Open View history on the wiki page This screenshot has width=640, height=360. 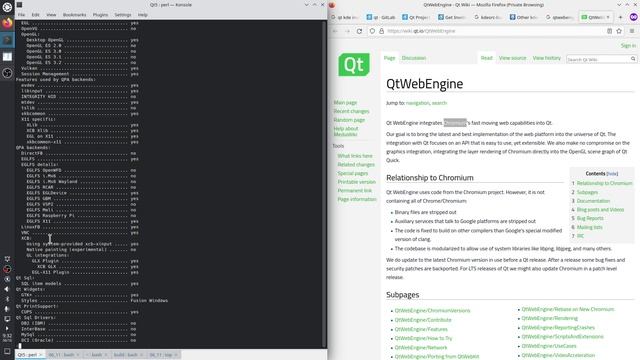click(x=547, y=58)
